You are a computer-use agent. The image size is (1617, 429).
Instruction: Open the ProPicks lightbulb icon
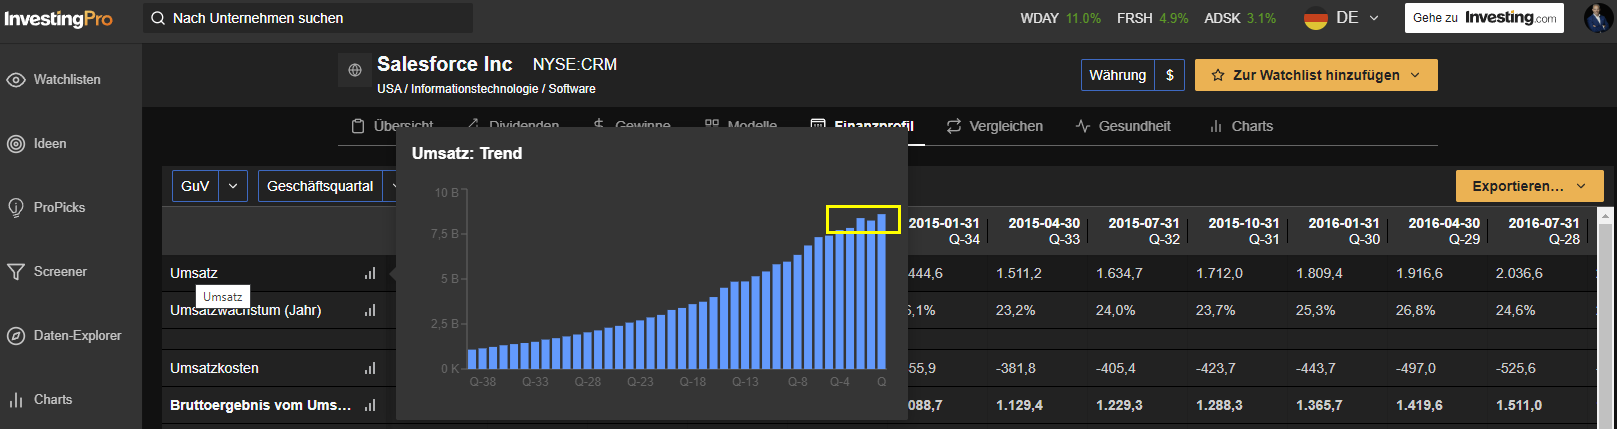pyautogui.click(x=16, y=208)
